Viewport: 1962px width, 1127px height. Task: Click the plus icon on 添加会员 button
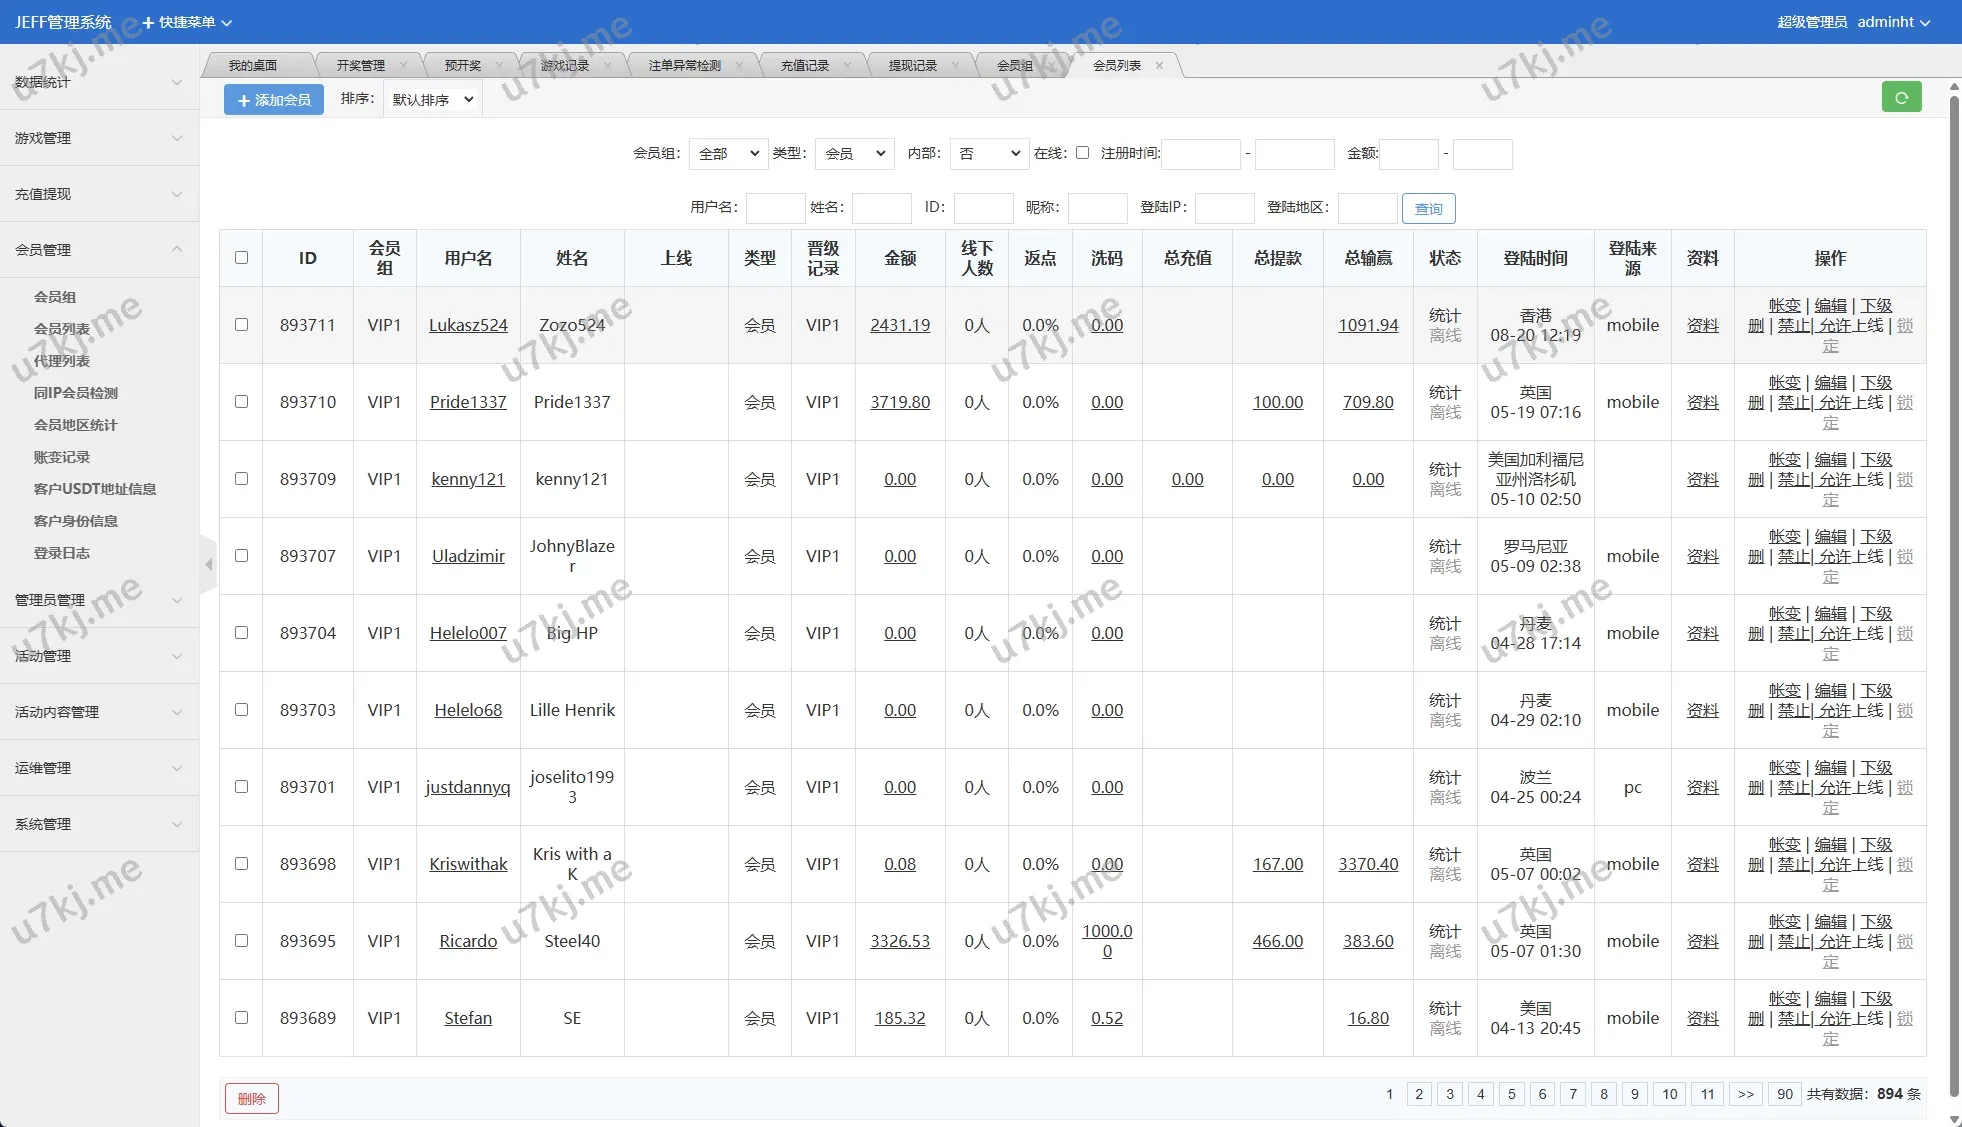(243, 100)
